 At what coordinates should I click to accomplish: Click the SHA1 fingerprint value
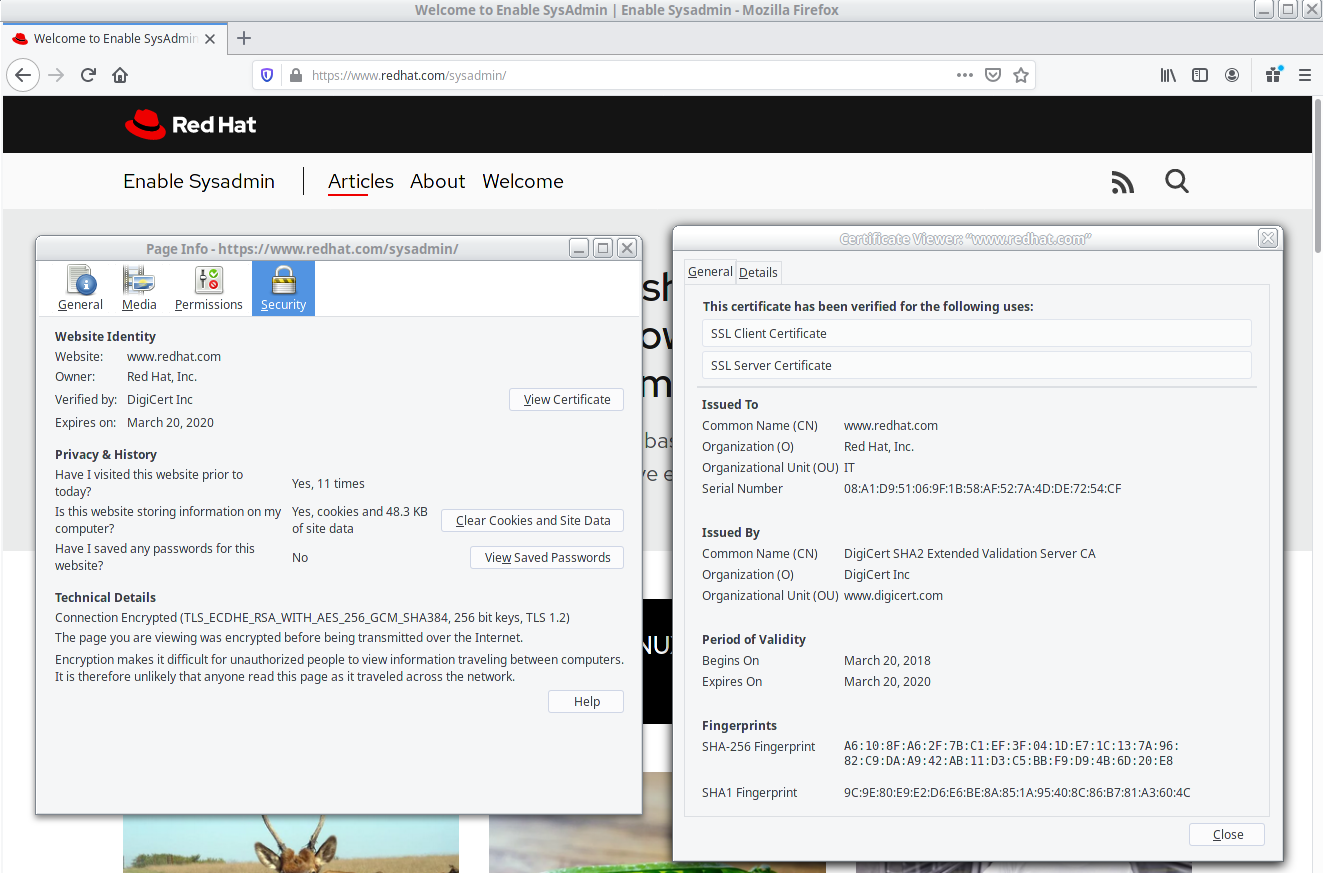click(1017, 793)
